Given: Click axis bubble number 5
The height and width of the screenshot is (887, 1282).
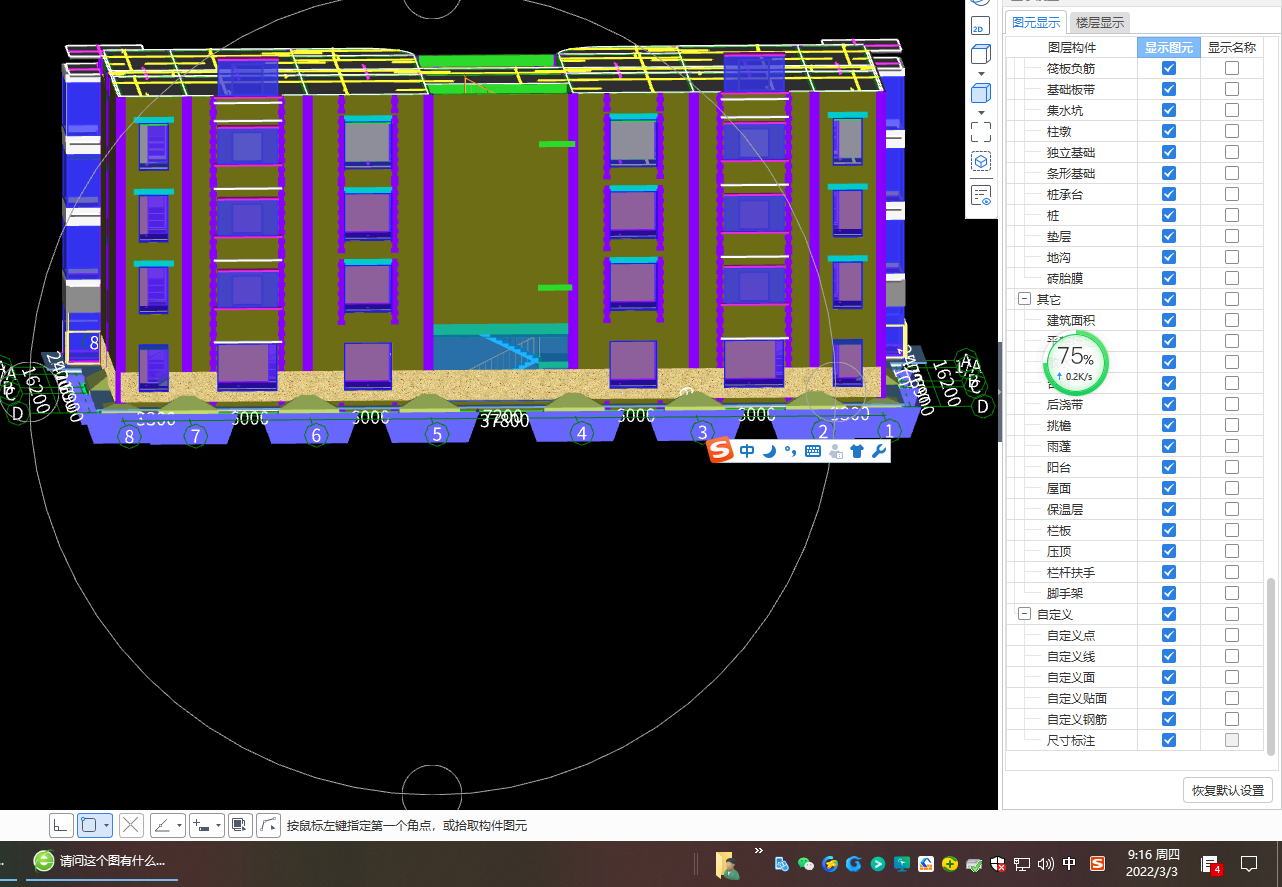Looking at the screenshot, I should click(x=436, y=434).
